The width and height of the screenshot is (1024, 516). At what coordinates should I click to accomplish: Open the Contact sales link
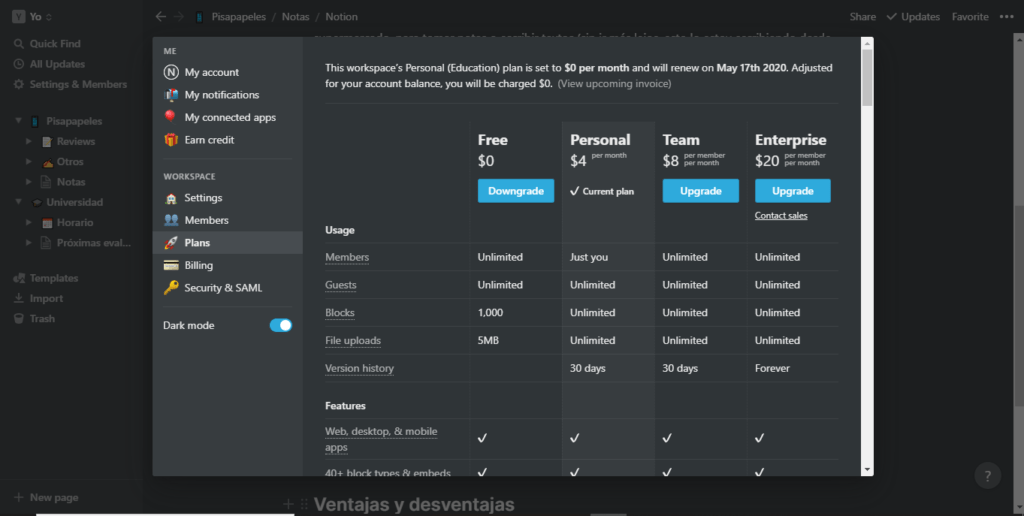pos(781,216)
